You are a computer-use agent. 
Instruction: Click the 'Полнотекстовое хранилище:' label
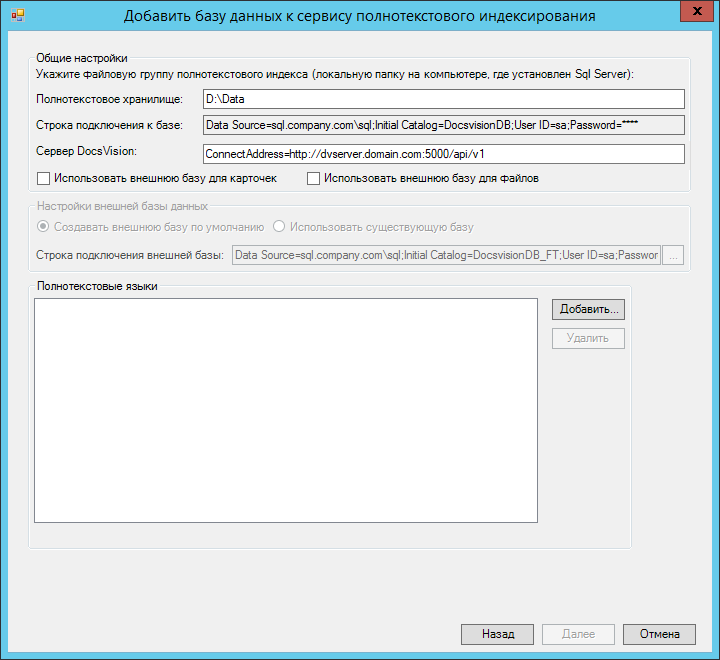pos(109,98)
